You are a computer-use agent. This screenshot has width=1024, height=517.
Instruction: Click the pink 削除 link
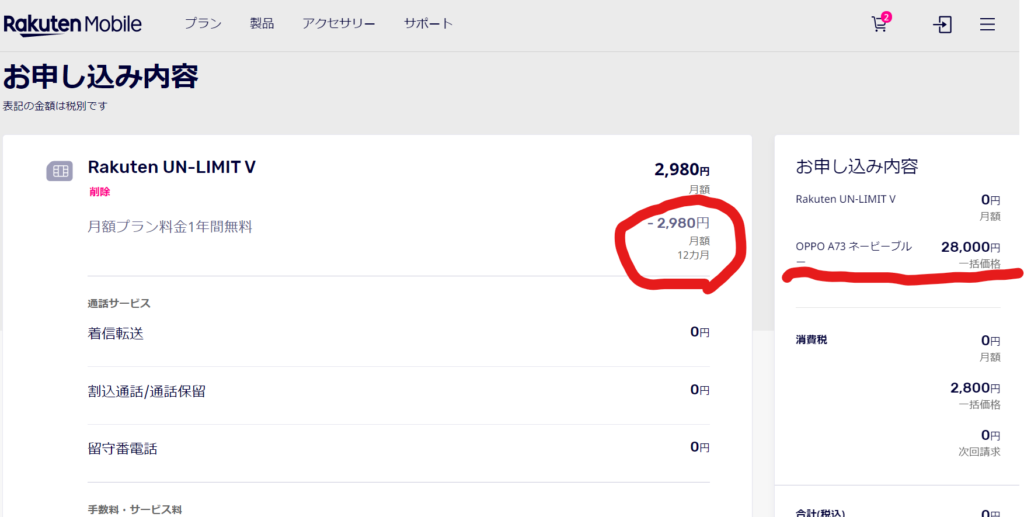pyautogui.click(x=100, y=191)
